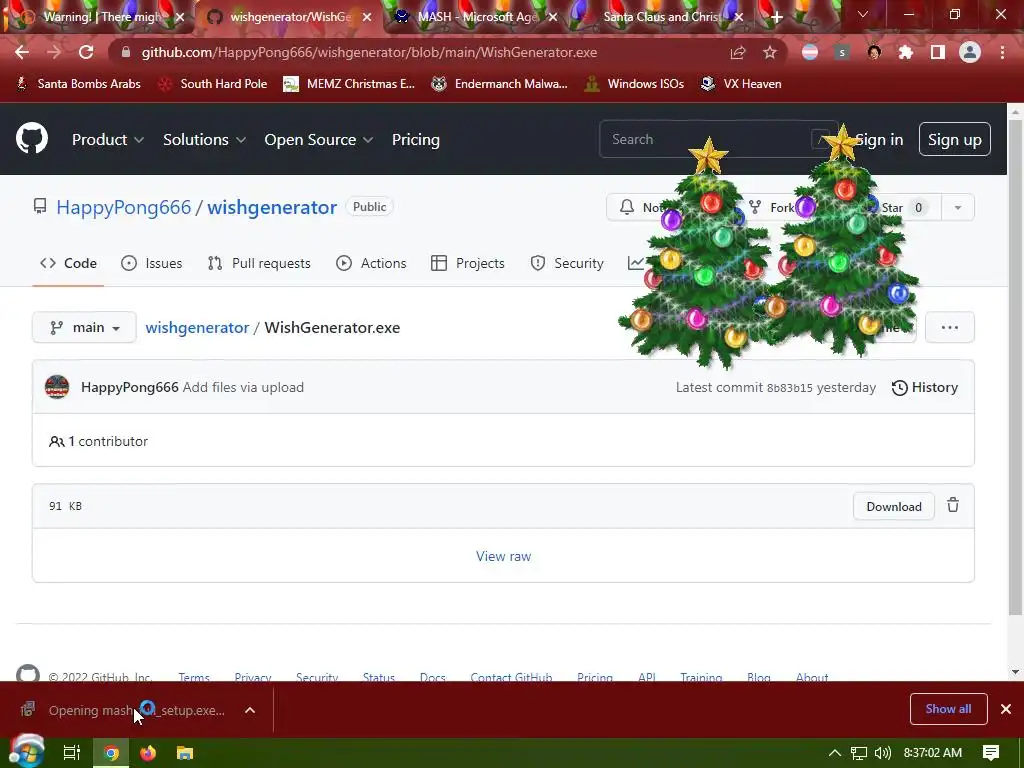Expand the Solutions menu
1024x768 pixels.
point(204,139)
